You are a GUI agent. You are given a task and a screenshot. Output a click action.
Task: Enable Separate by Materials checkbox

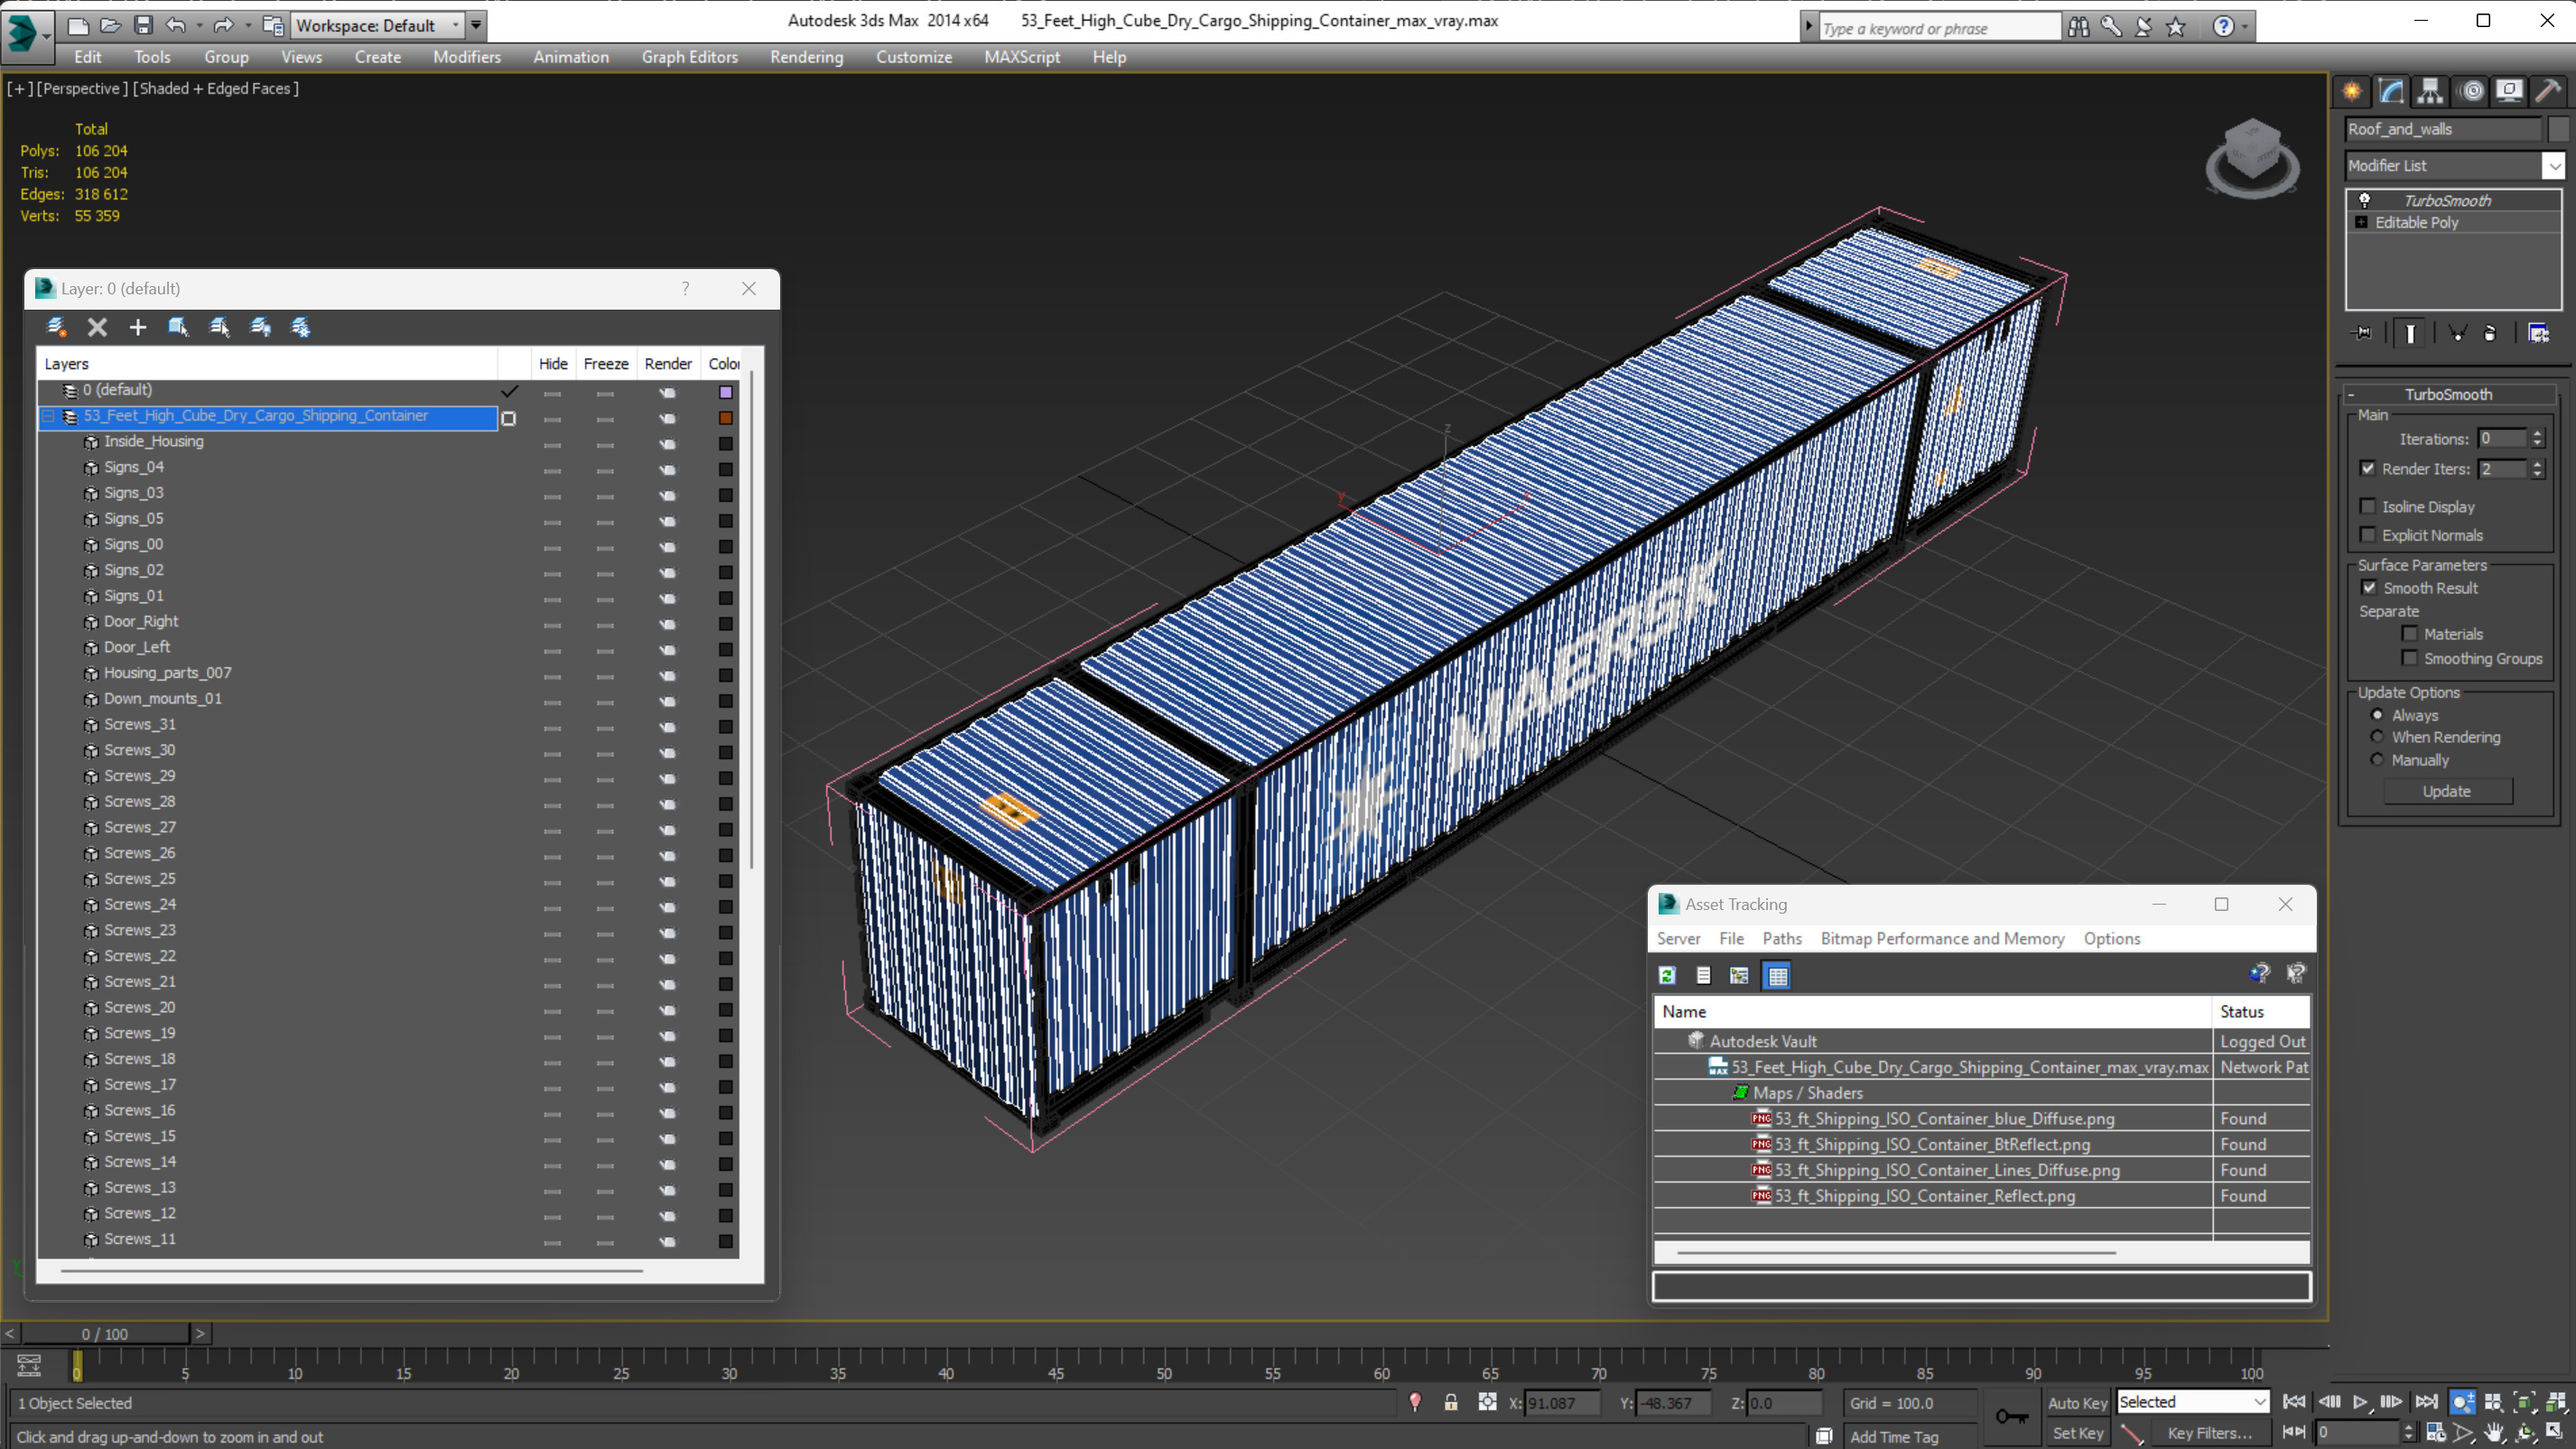pos(2410,633)
